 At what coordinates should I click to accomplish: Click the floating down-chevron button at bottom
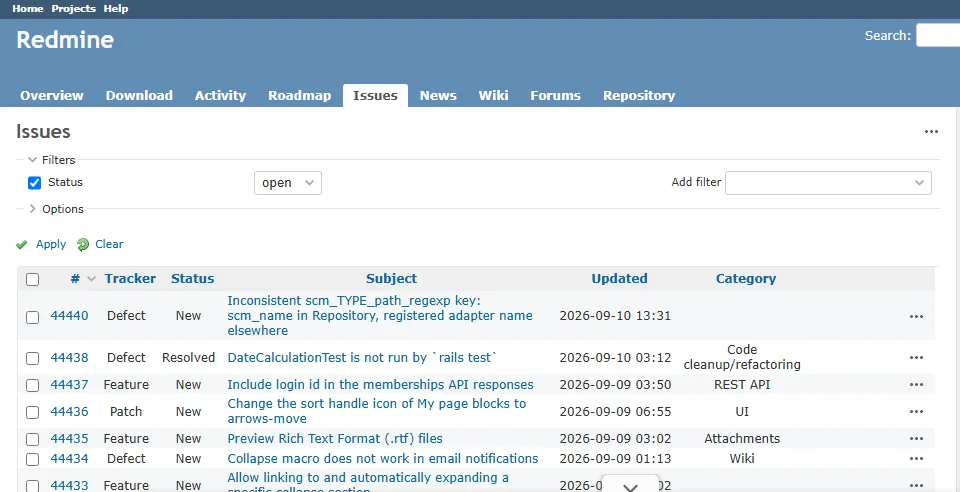631,484
